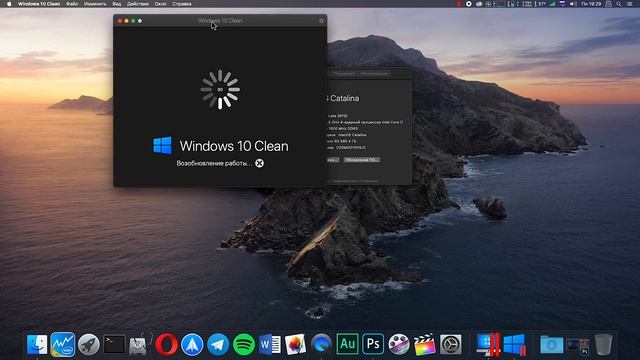Screen dimensions: 640x360
Task: Open the Действия menu
Action: 138,4
